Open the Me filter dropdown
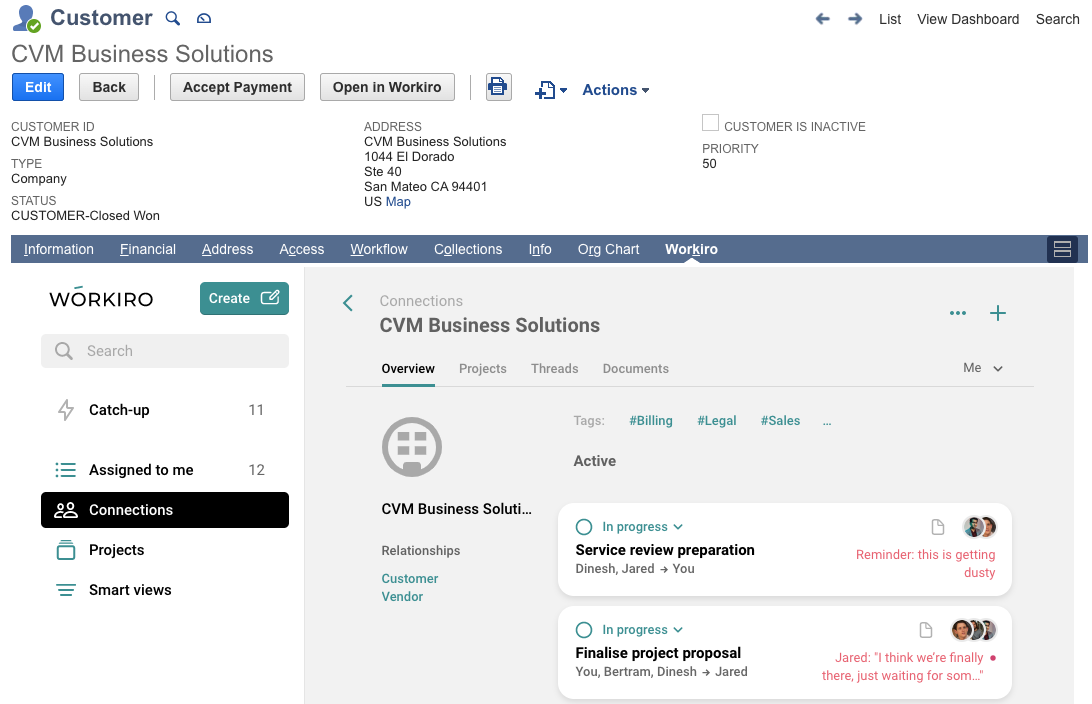 pyautogui.click(x=982, y=368)
